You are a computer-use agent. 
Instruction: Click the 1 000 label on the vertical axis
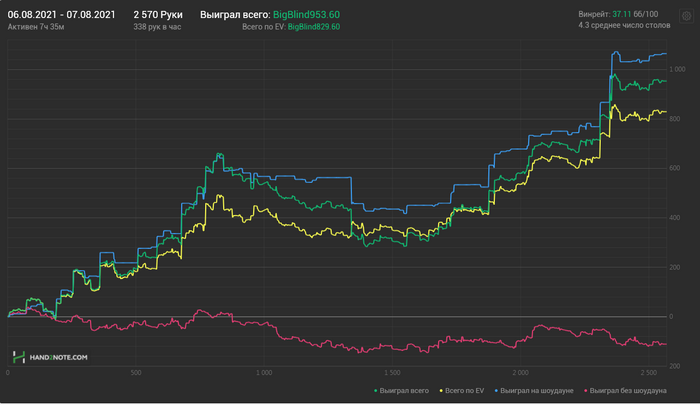coord(677,69)
